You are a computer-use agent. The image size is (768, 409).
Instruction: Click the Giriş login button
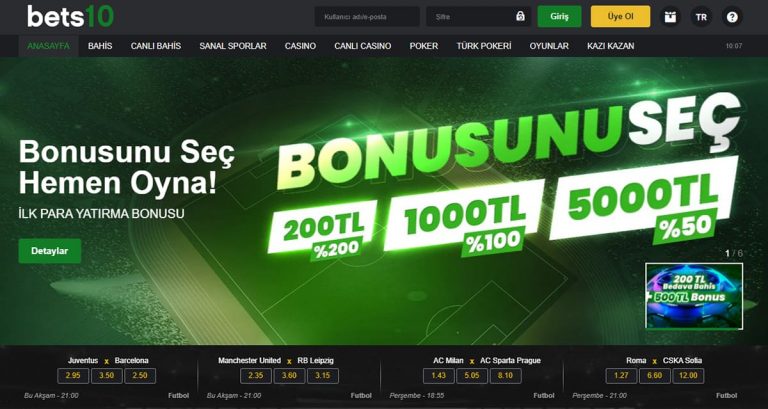559,17
